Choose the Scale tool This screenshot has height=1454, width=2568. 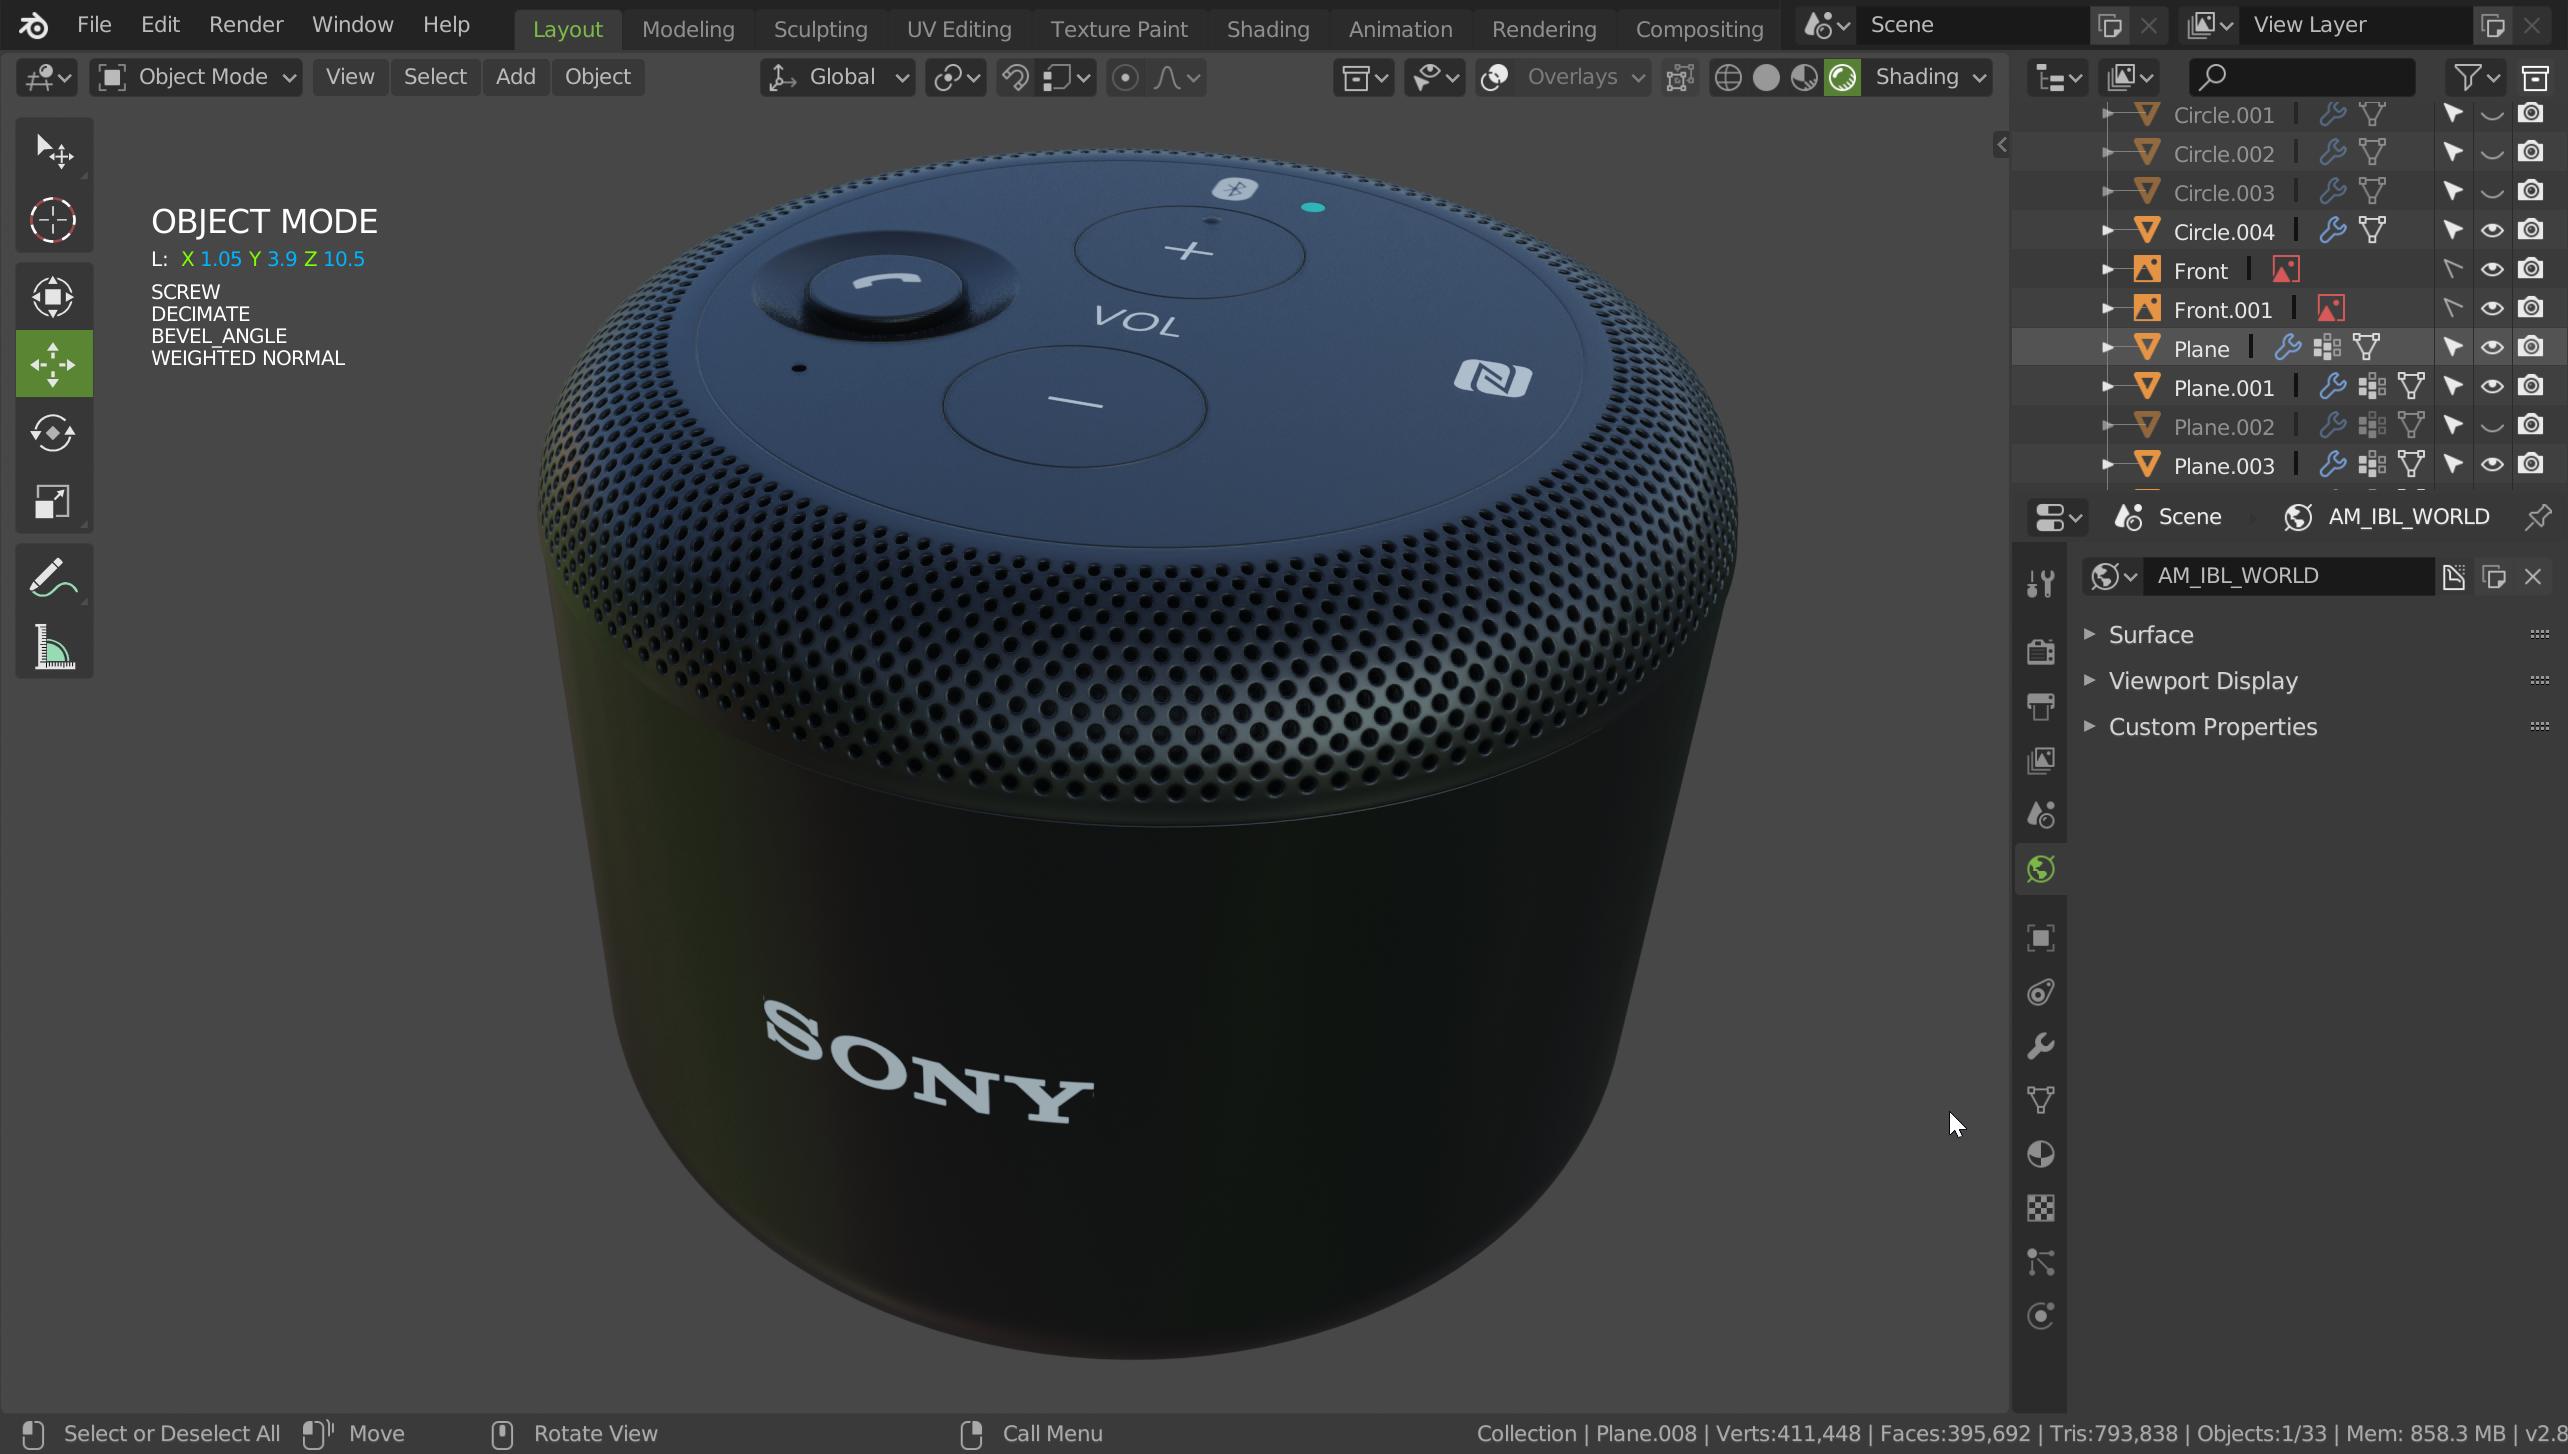click(x=53, y=501)
